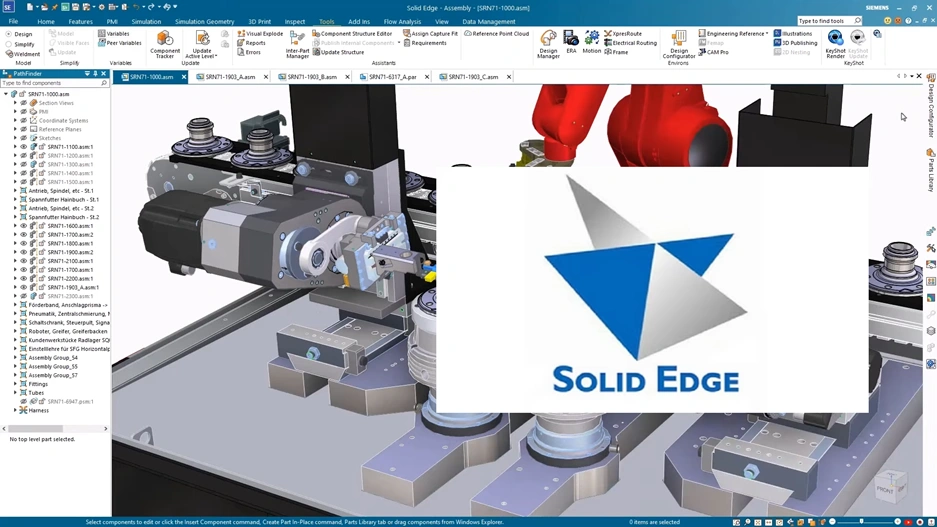This screenshot has height=527, width=937.
Task: Open the Errors assistant
Action: coord(249,52)
